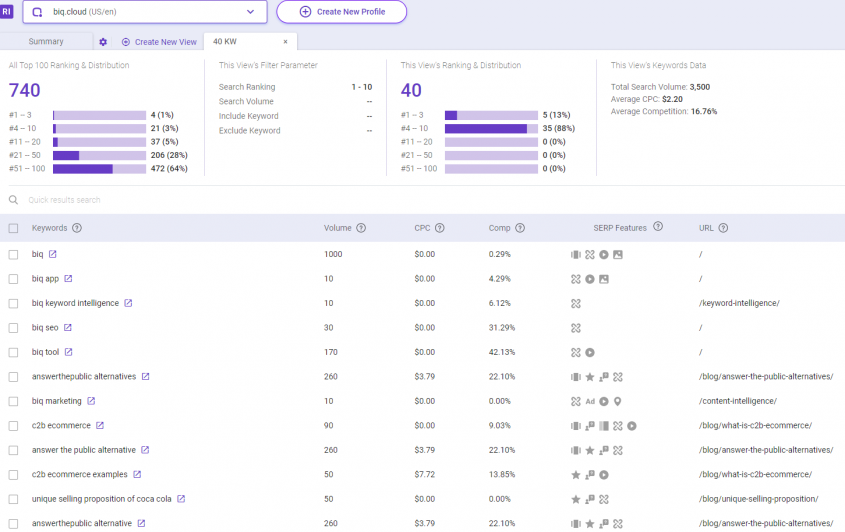845x532 pixels.
Task: Open the external link icon beside 'answer the public alternative'
Action: [x=145, y=450]
